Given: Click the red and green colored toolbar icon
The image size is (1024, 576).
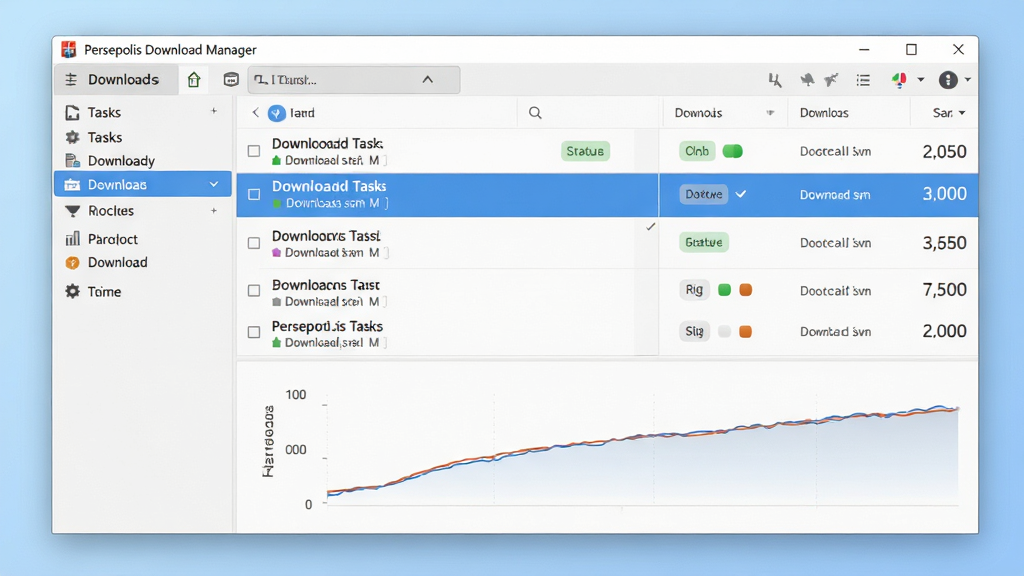Looking at the screenshot, I should point(899,80).
